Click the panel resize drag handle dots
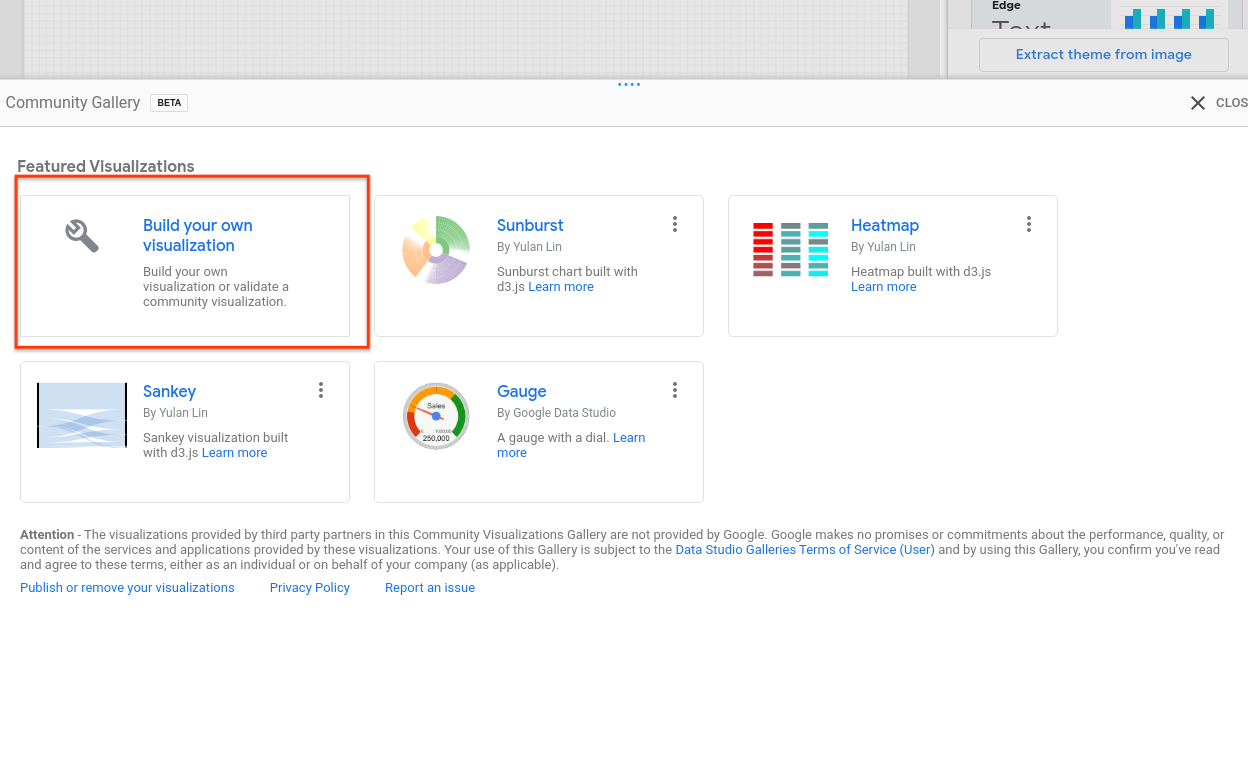 coord(629,85)
